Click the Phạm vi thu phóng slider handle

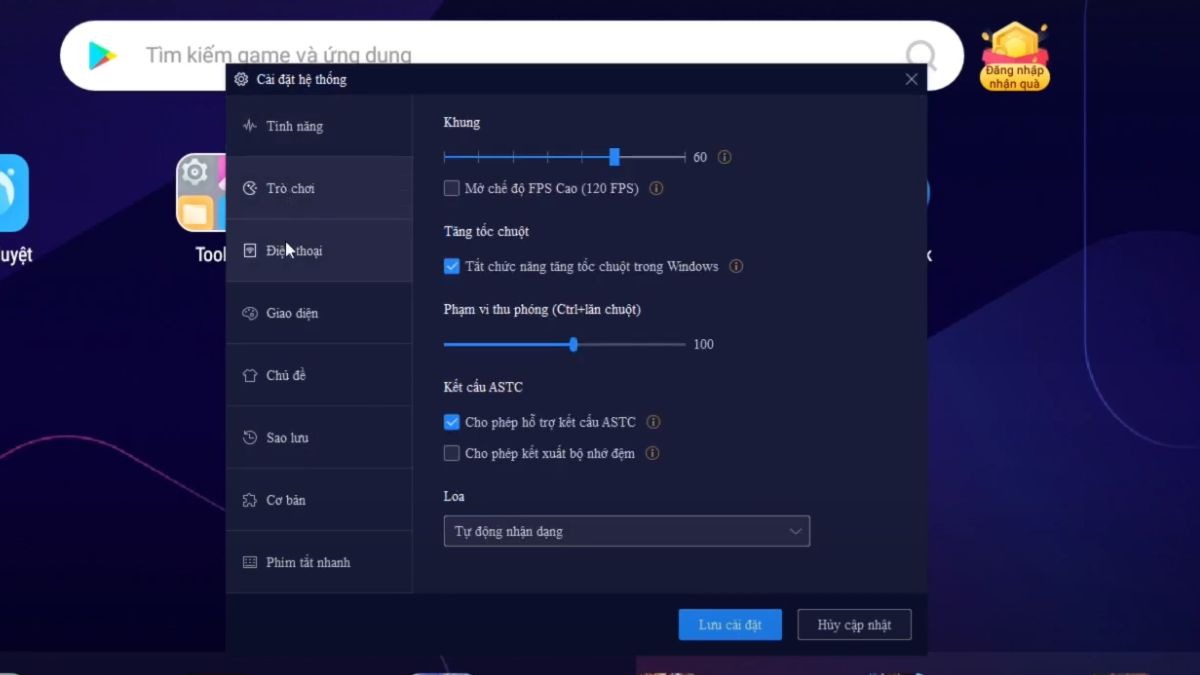click(573, 344)
